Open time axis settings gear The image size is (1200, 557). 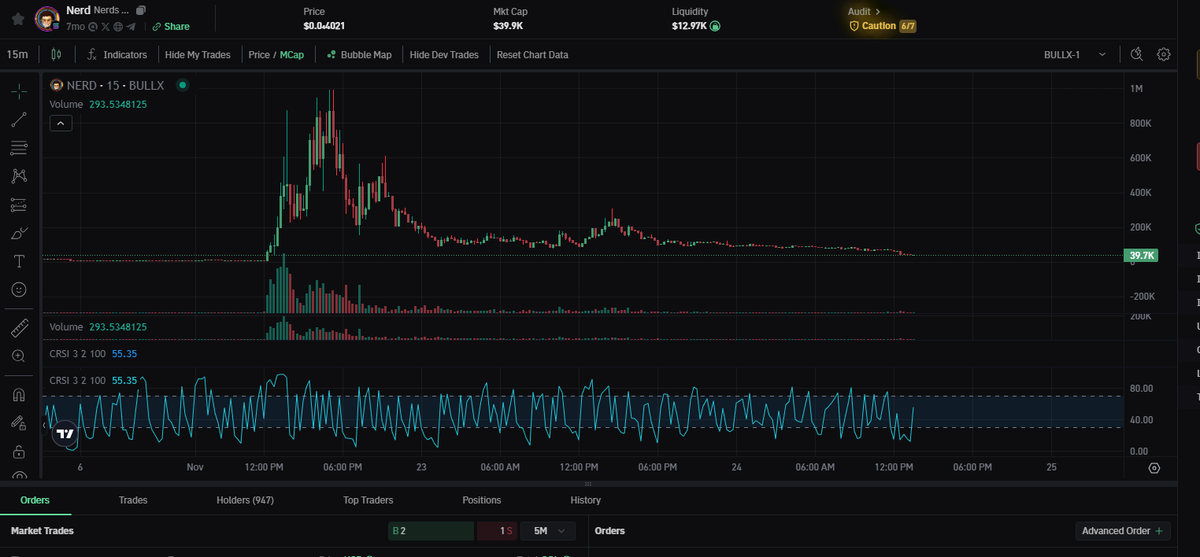pyautogui.click(x=1155, y=468)
